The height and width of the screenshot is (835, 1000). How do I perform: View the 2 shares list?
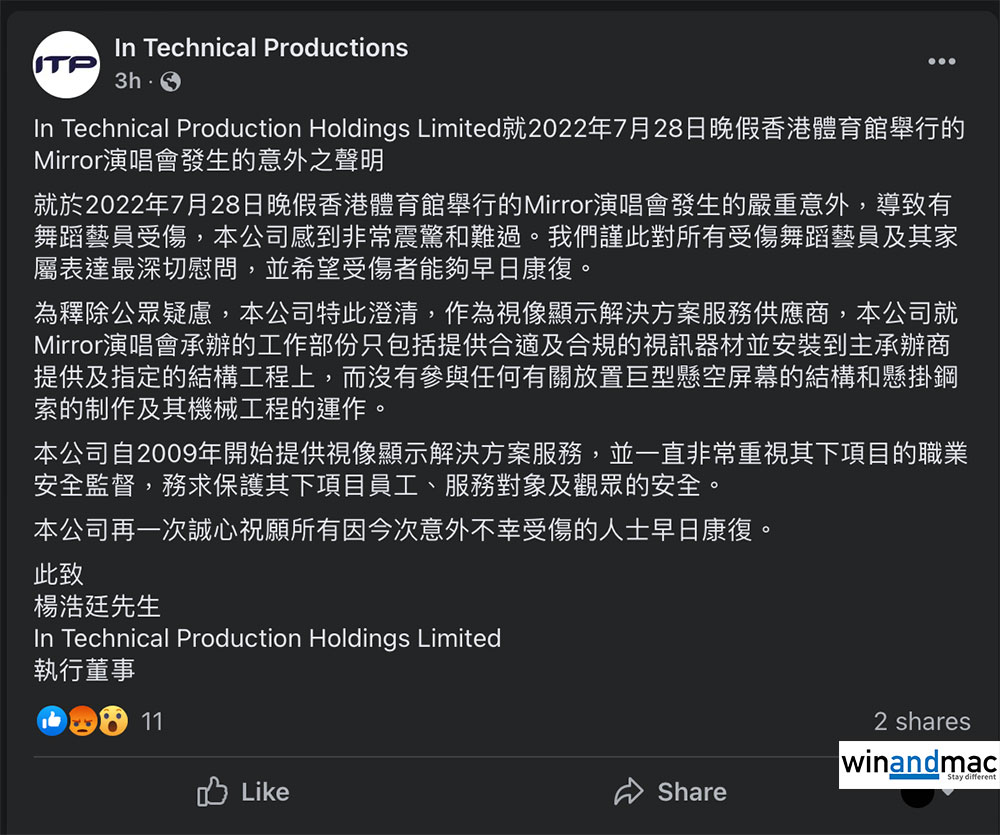coord(921,721)
